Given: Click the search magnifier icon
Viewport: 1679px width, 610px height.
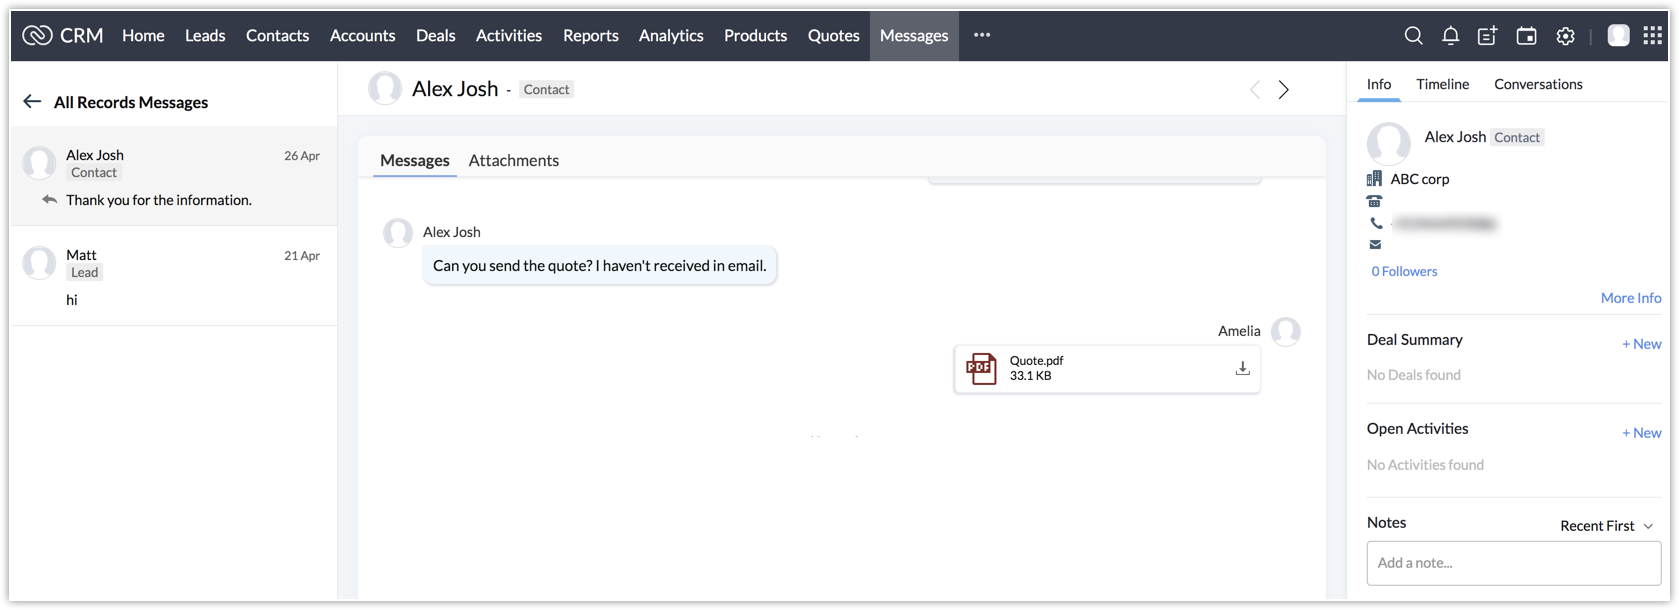Looking at the screenshot, I should (x=1413, y=36).
